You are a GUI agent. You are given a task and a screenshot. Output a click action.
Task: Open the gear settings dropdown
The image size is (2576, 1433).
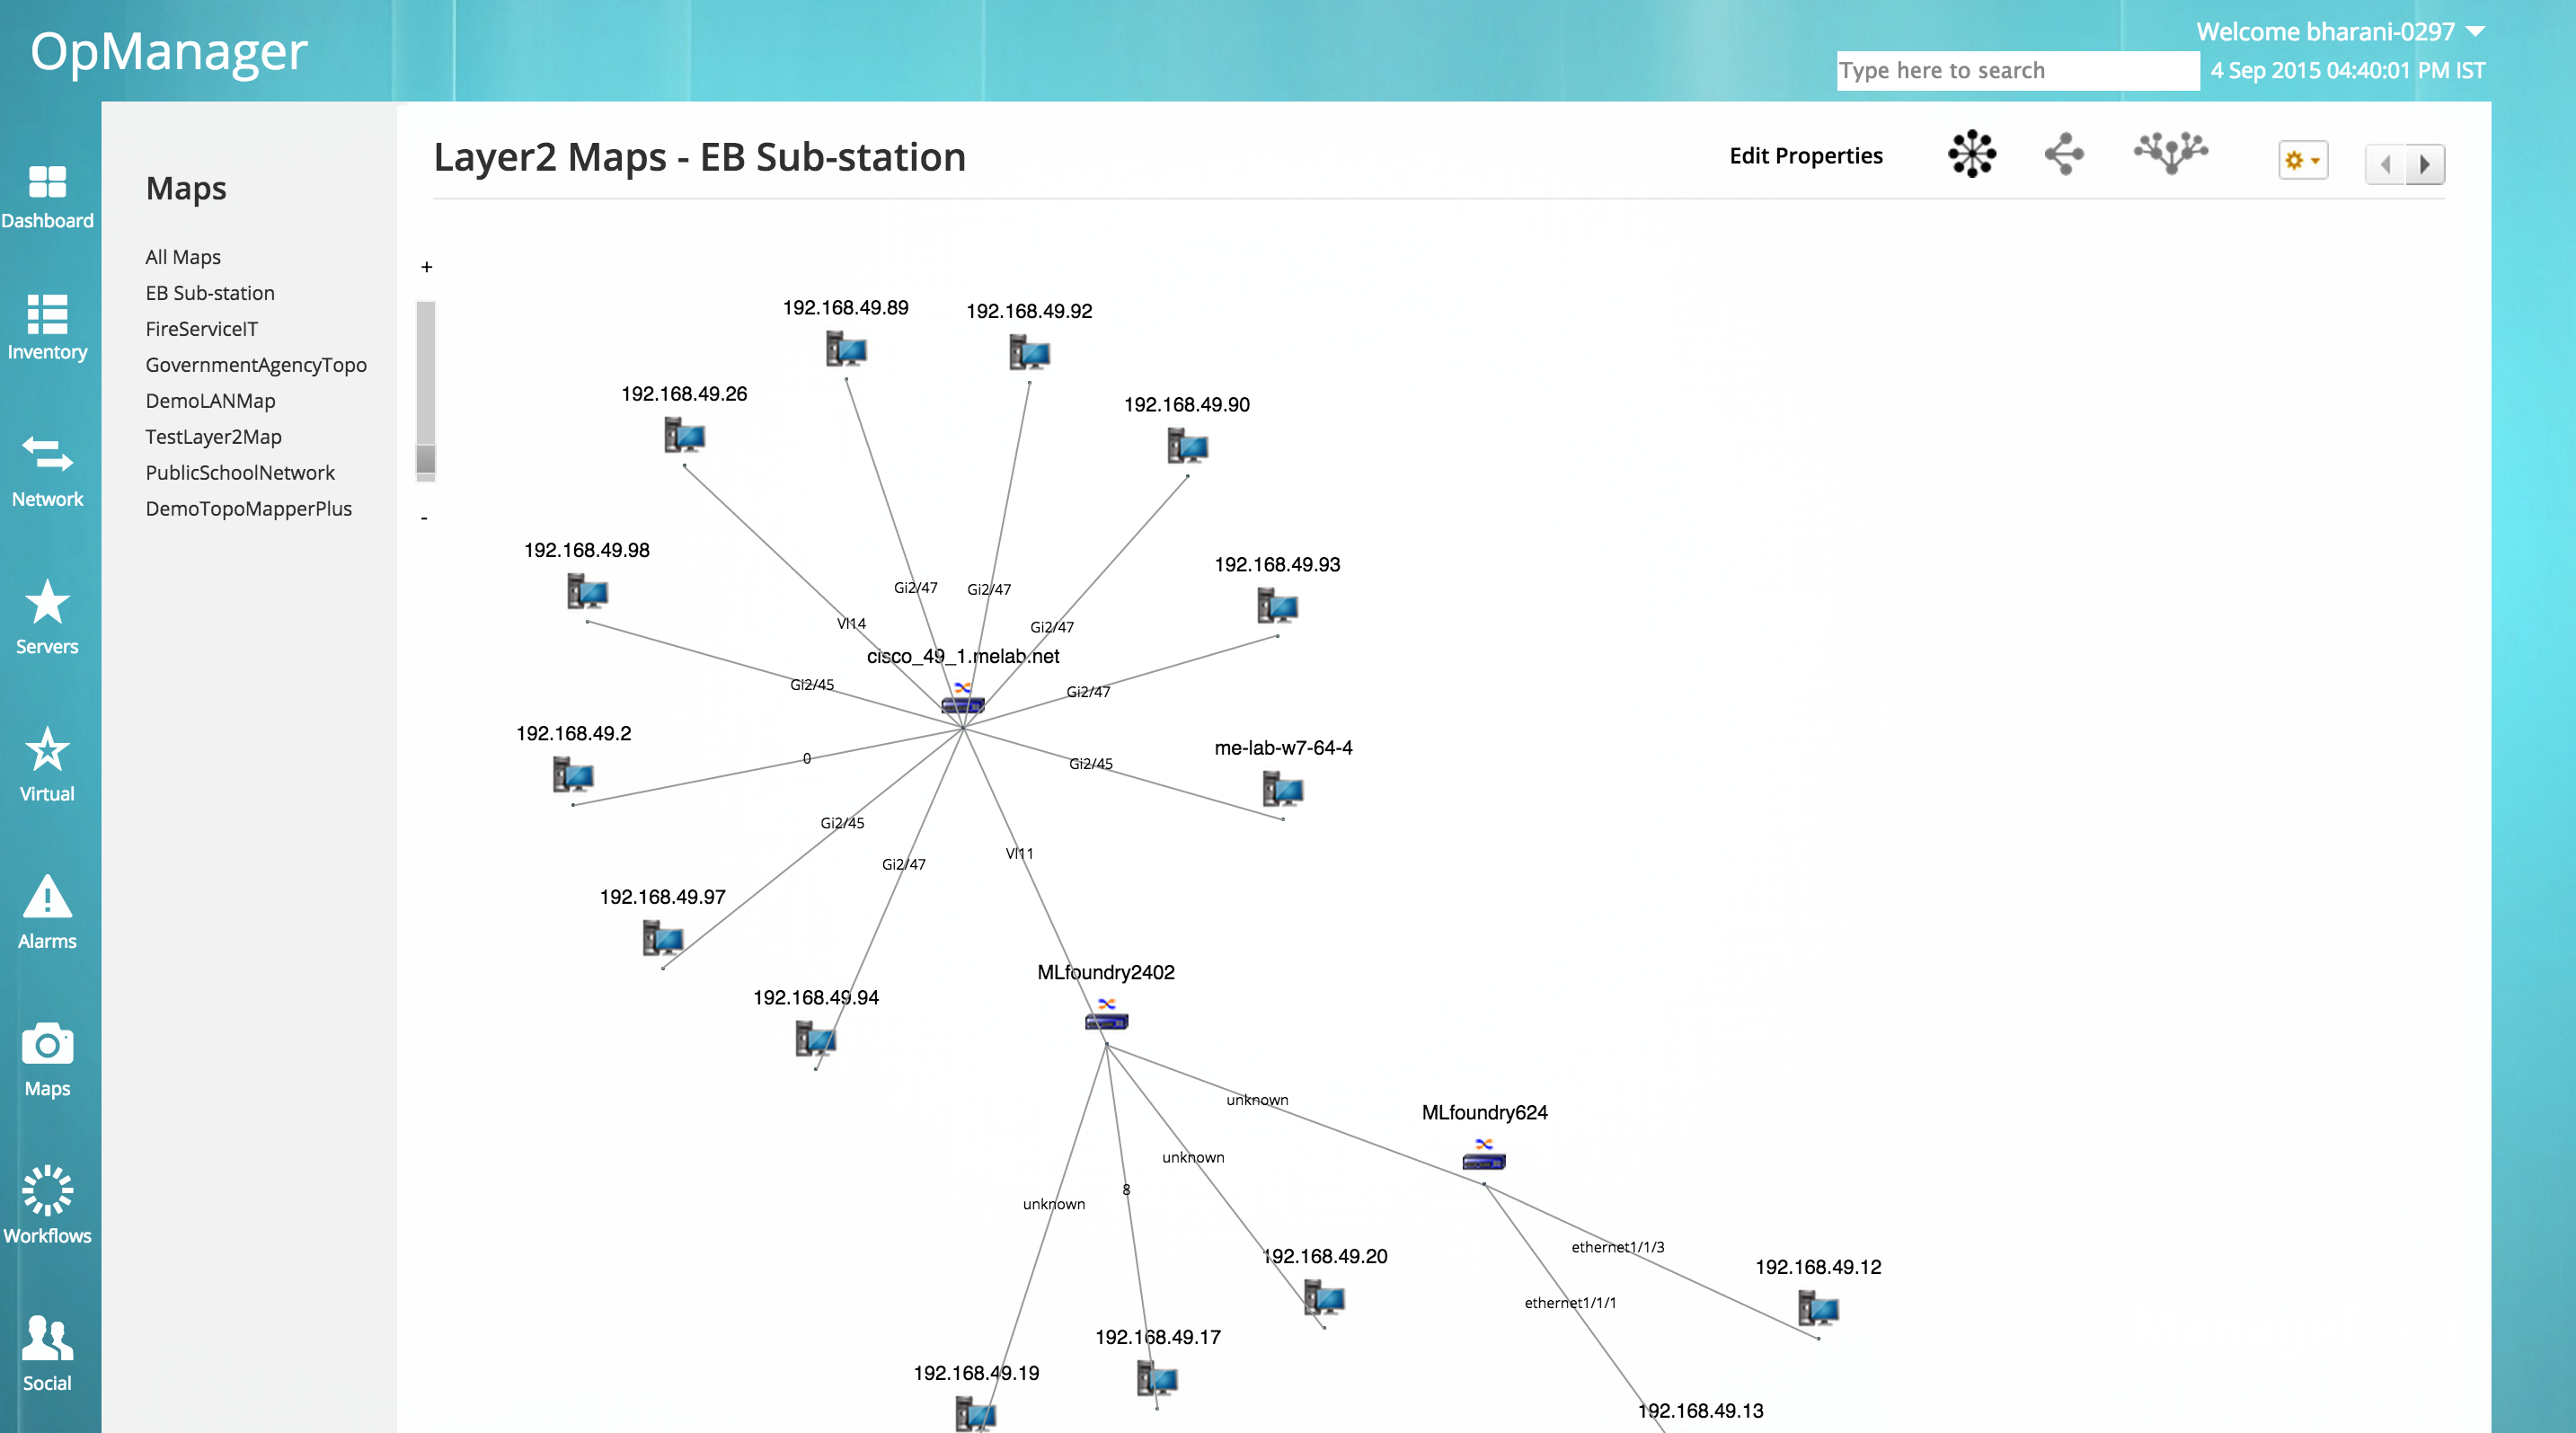[x=2303, y=160]
